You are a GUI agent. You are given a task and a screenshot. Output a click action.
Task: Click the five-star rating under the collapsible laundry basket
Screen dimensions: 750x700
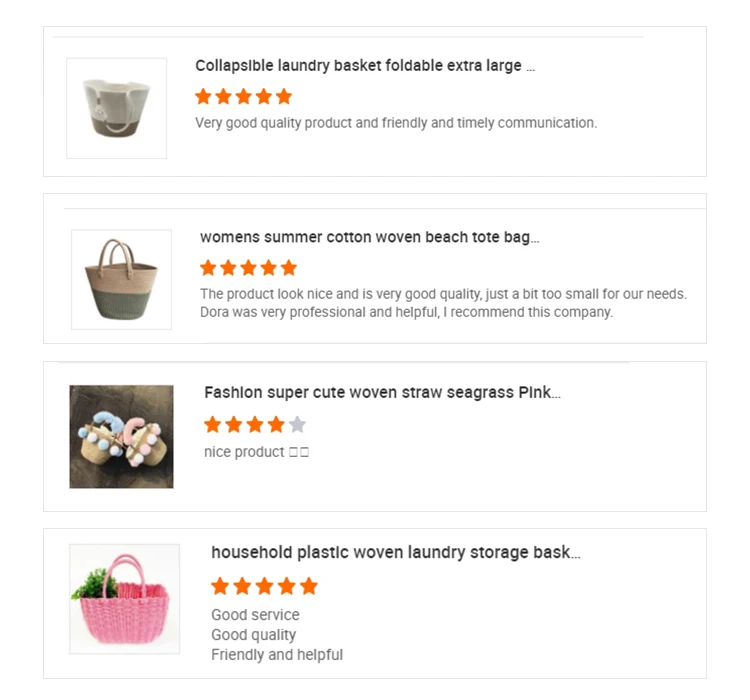click(243, 97)
